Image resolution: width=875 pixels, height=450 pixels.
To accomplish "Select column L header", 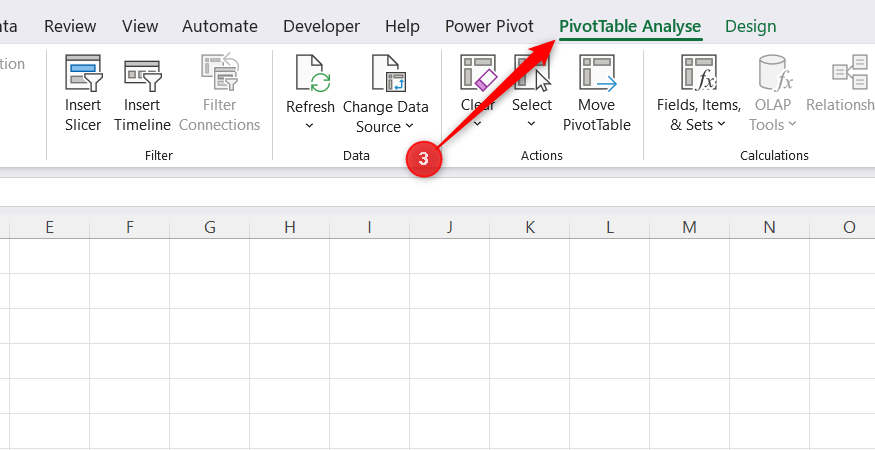I will coord(609,227).
